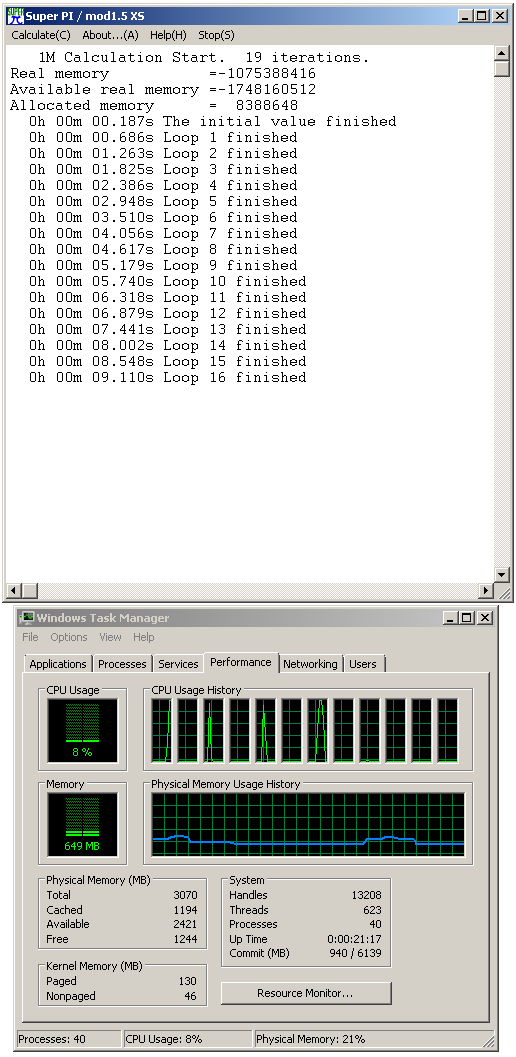Viewport: 516px width, 1057px height.
Task: Click the Handles value 13208
Action: [366, 895]
